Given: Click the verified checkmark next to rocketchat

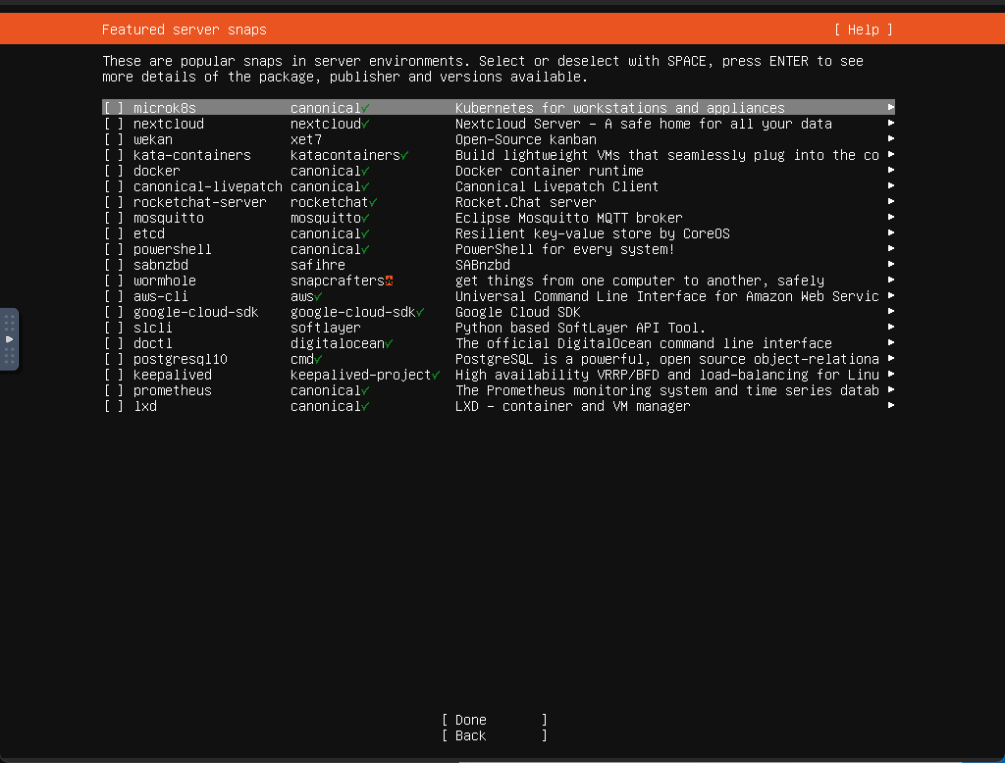Looking at the screenshot, I should 373,202.
